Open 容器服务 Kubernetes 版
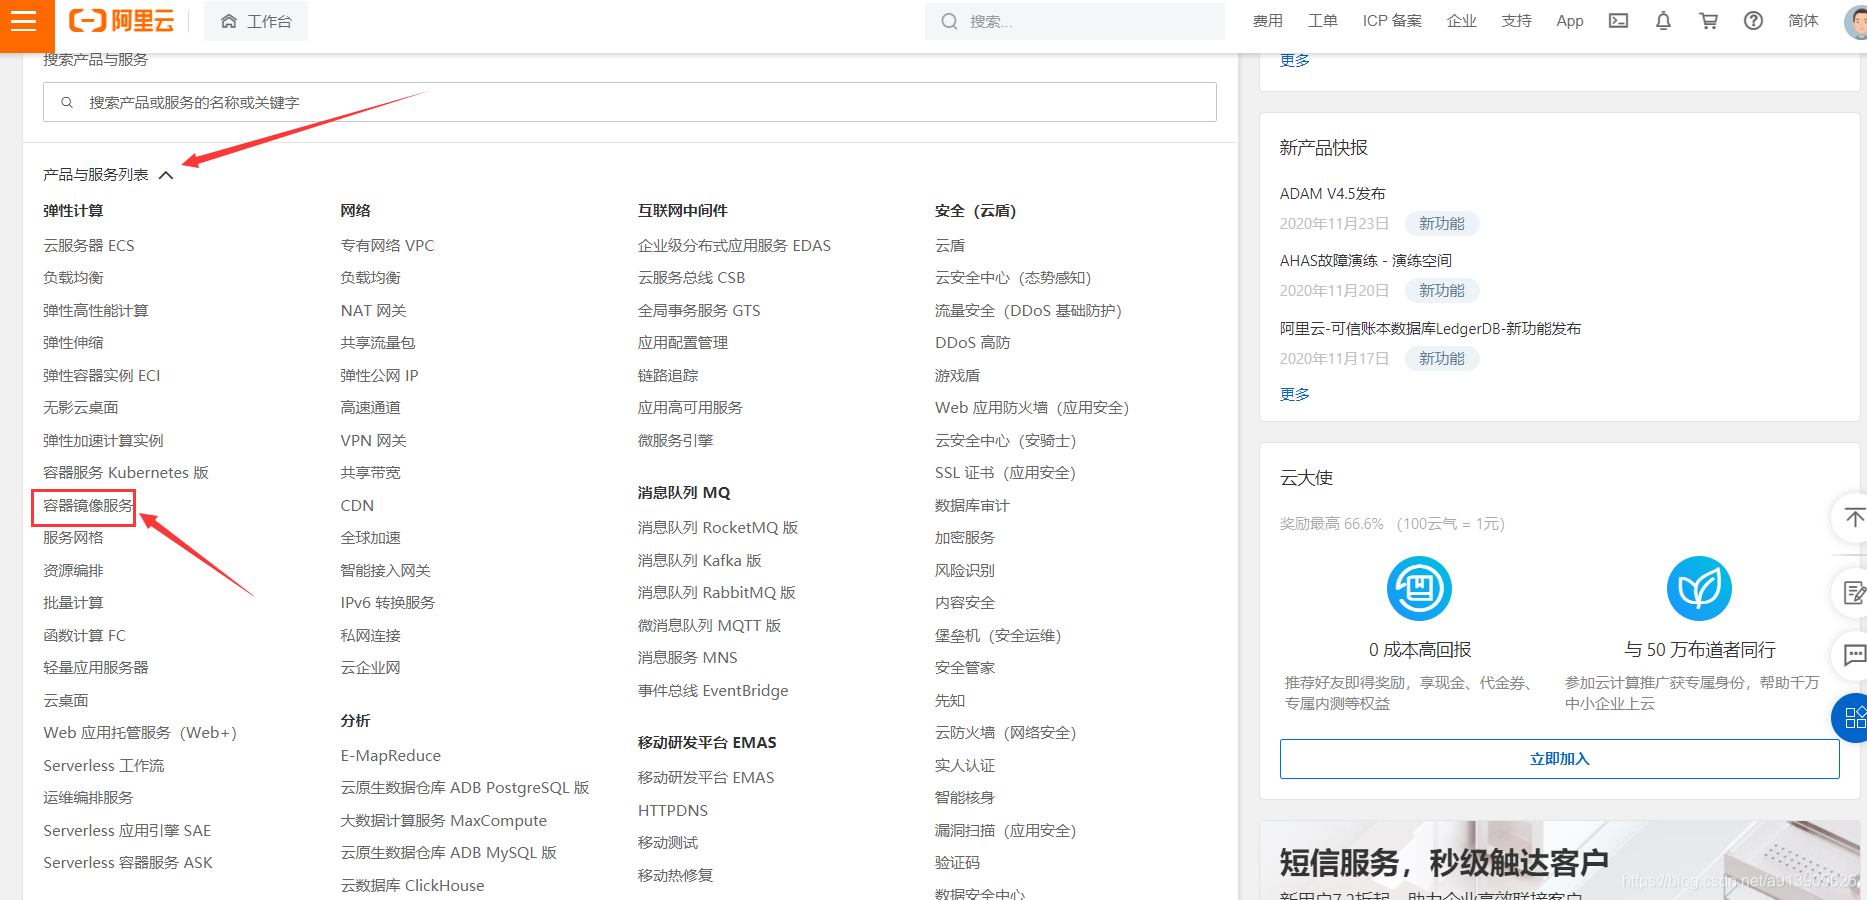This screenshot has width=1867, height=900. [x=126, y=472]
